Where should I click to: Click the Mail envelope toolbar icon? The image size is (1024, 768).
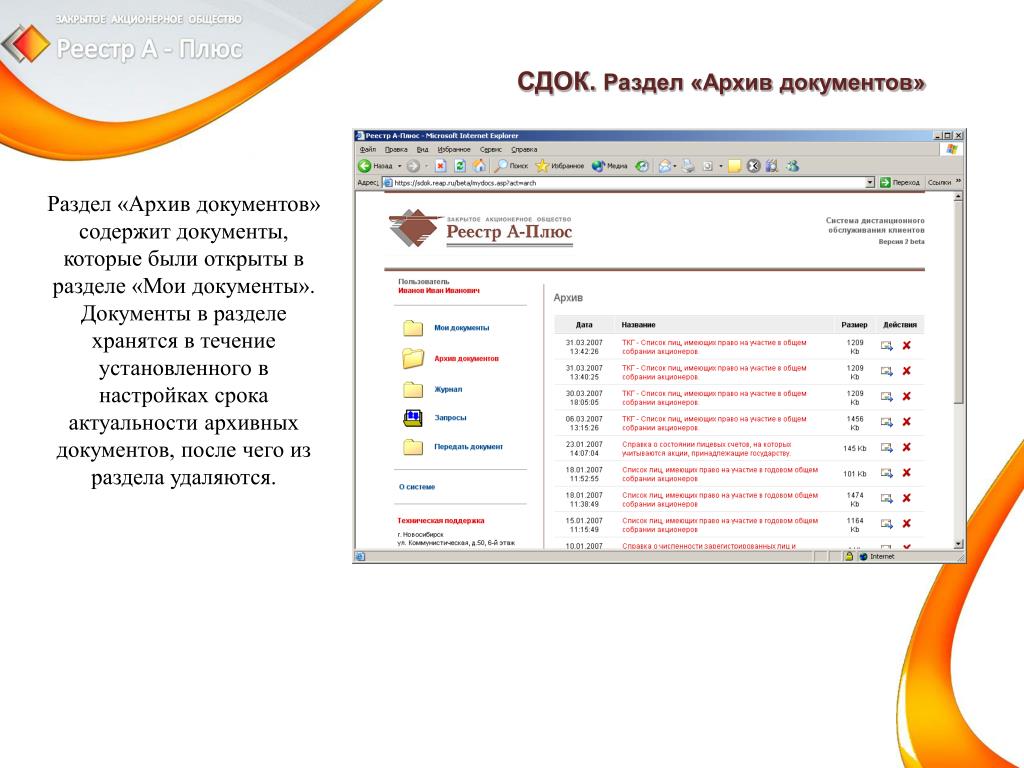point(664,166)
